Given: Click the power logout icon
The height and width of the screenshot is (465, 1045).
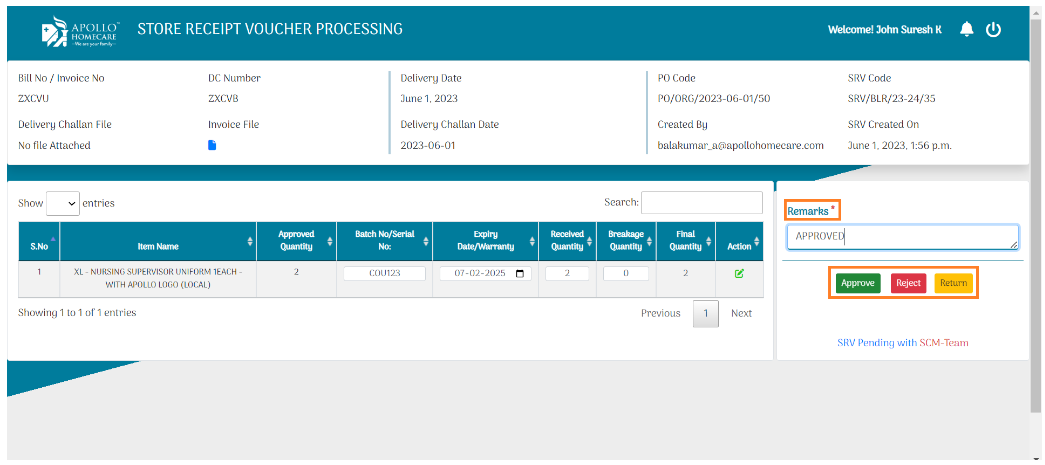Looking at the screenshot, I should (993, 30).
